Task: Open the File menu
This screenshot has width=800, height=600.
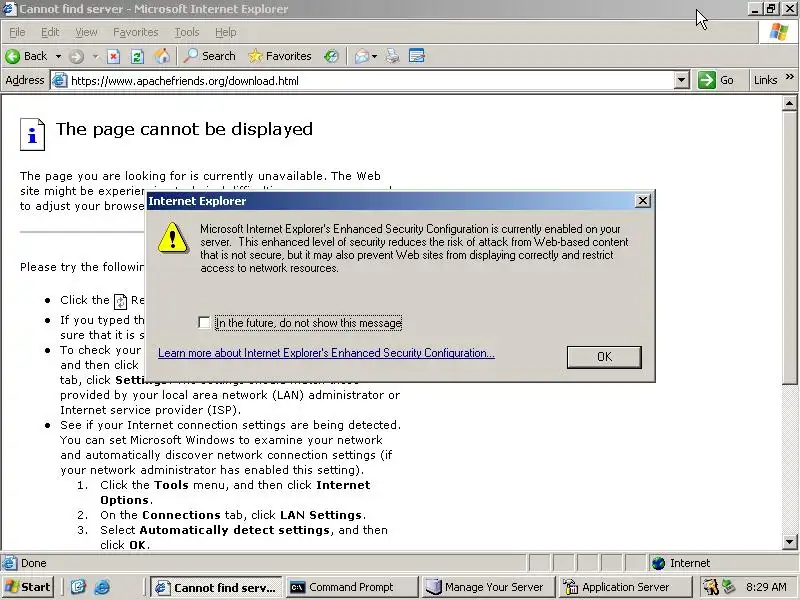Action: click(x=17, y=32)
